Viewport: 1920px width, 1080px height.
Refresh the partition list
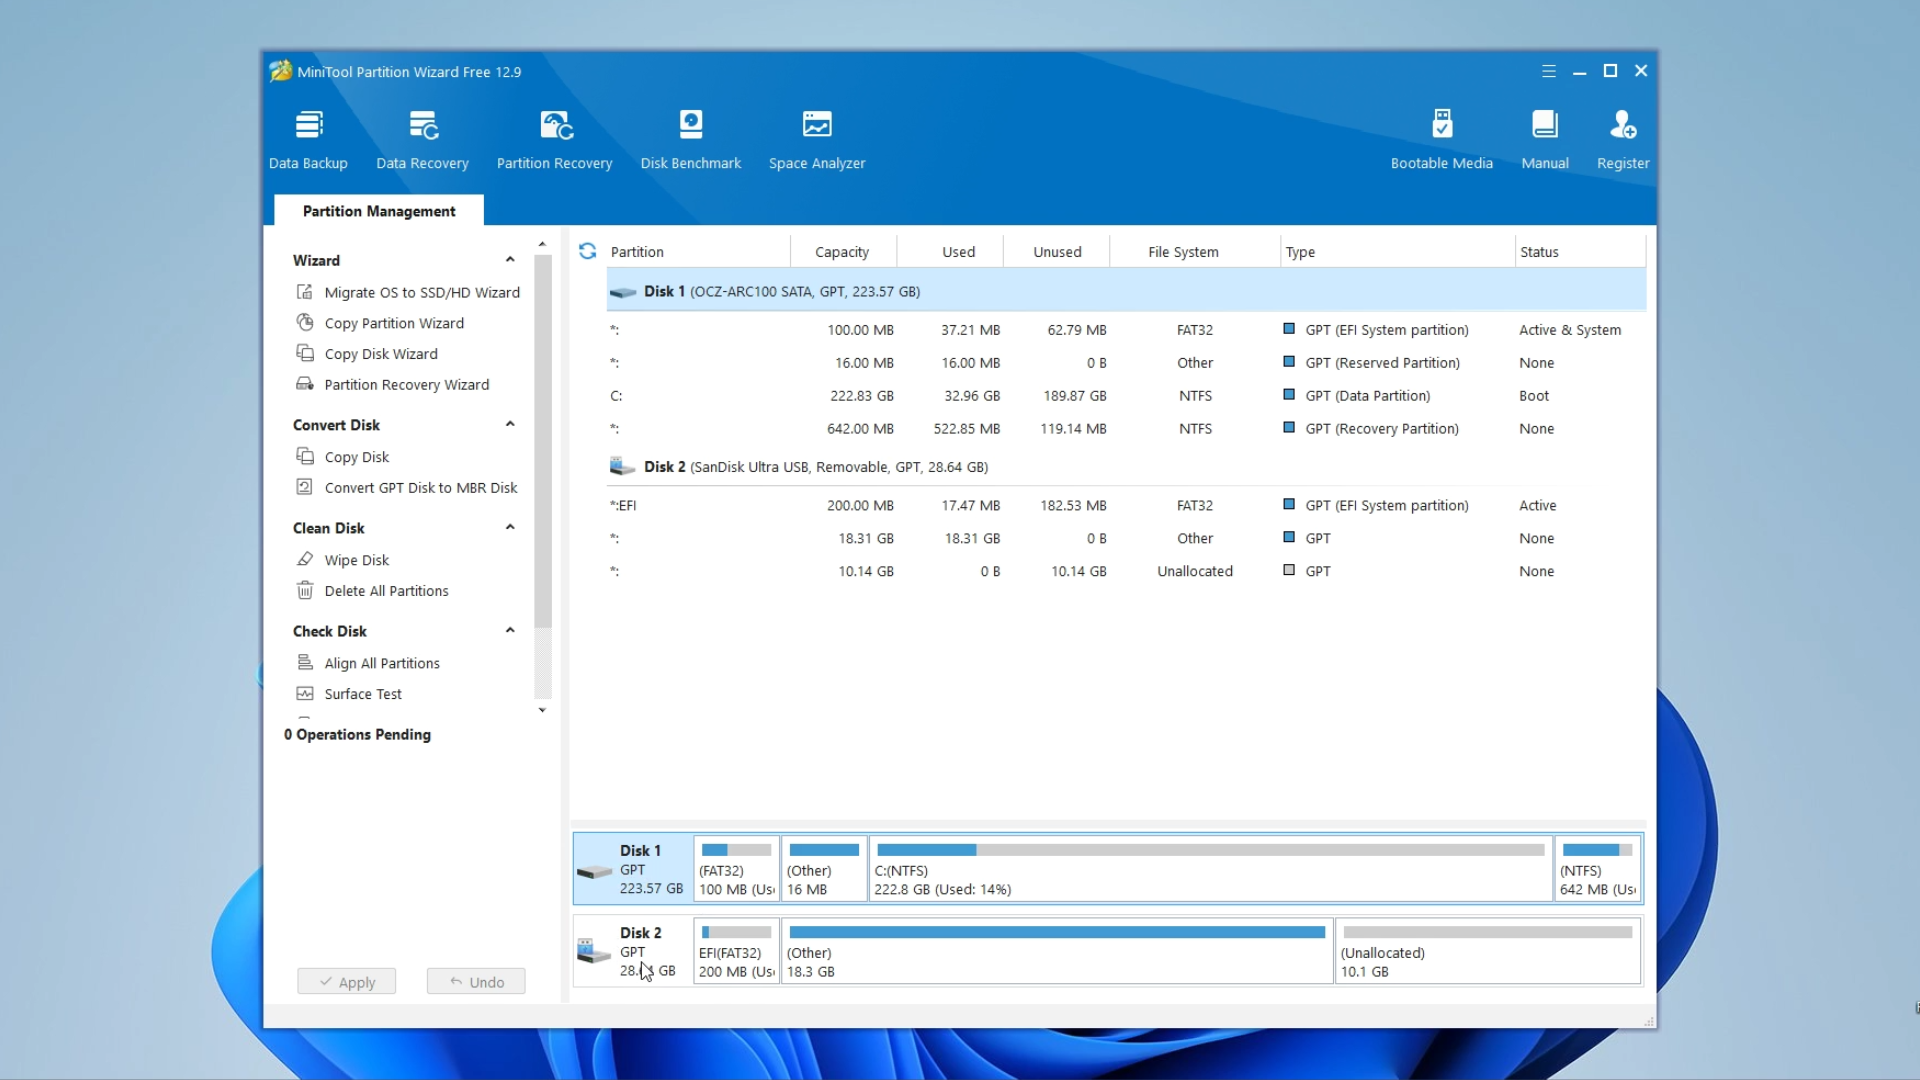(x=588, y=251)
